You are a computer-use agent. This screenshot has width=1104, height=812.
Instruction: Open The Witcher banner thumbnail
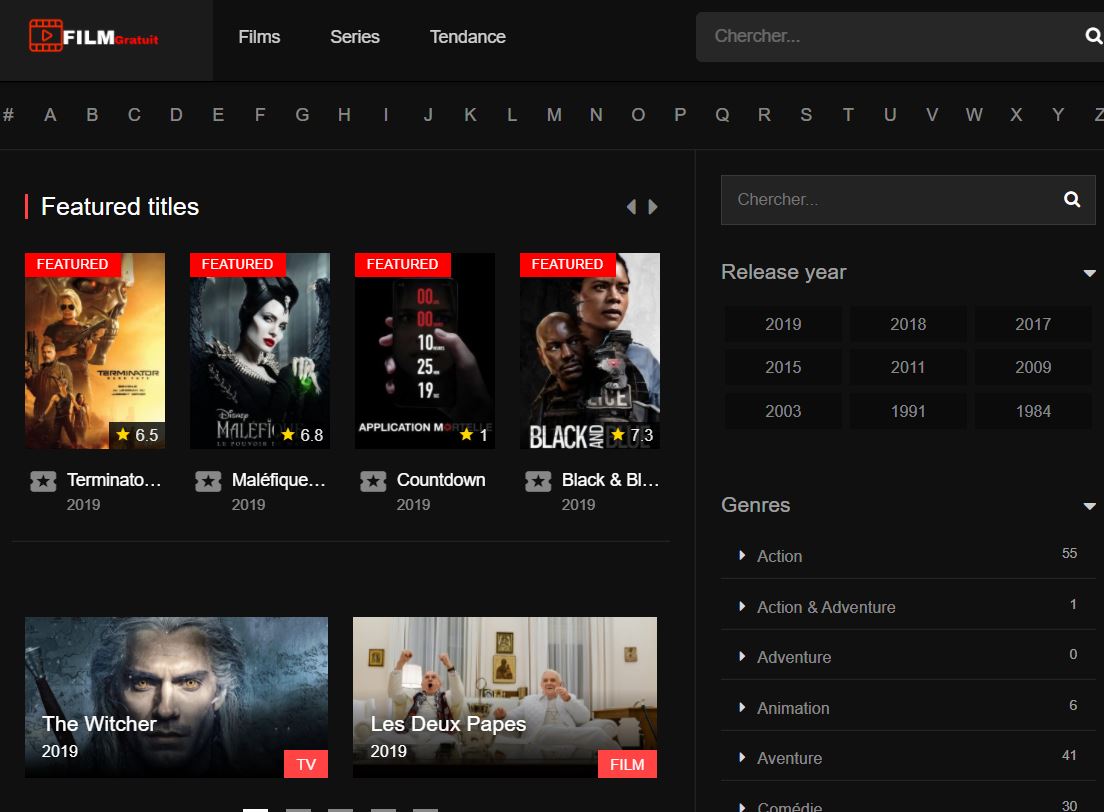176,697
